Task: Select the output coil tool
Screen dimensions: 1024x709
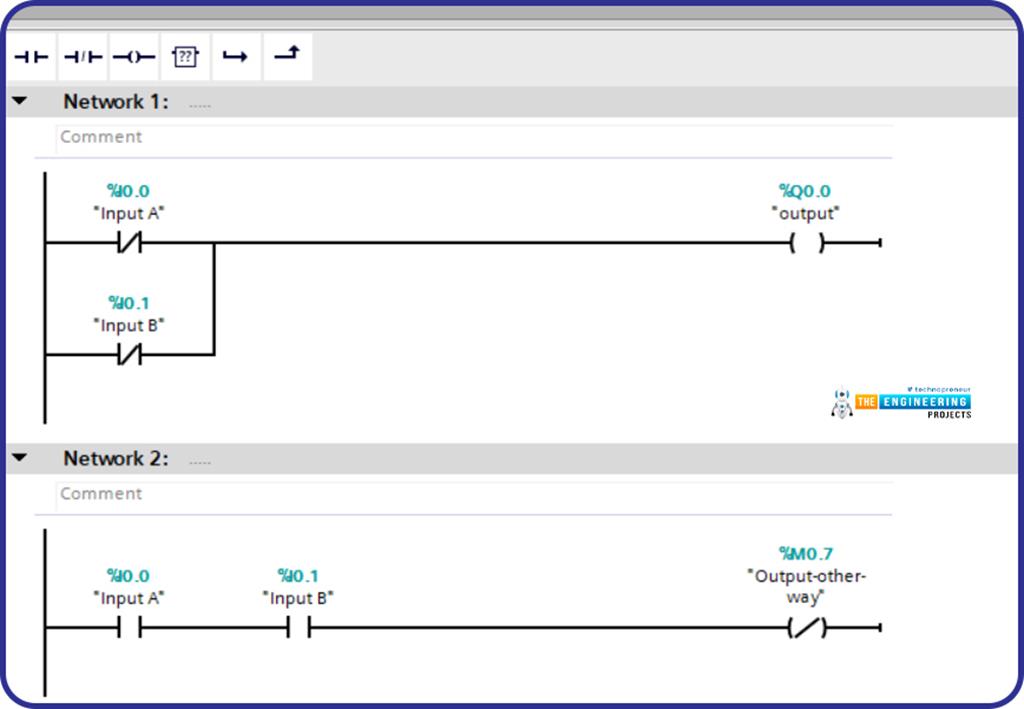Action: [x=134, y=57]
